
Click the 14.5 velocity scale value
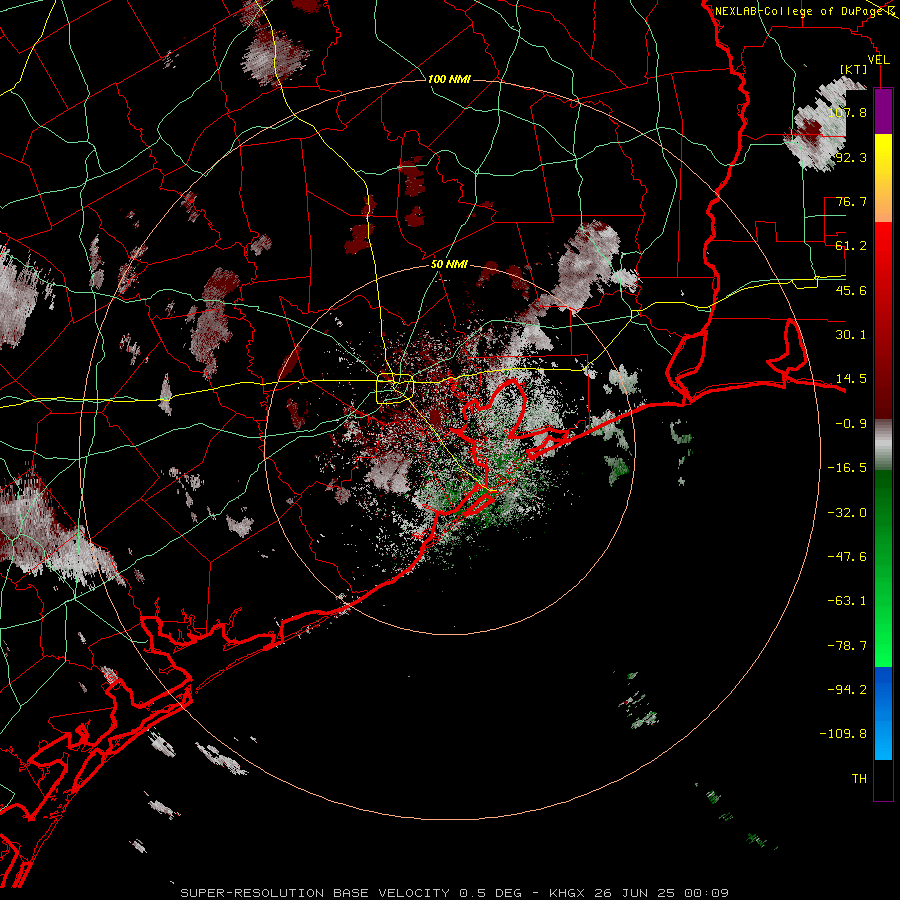click(x=851, y=379)
